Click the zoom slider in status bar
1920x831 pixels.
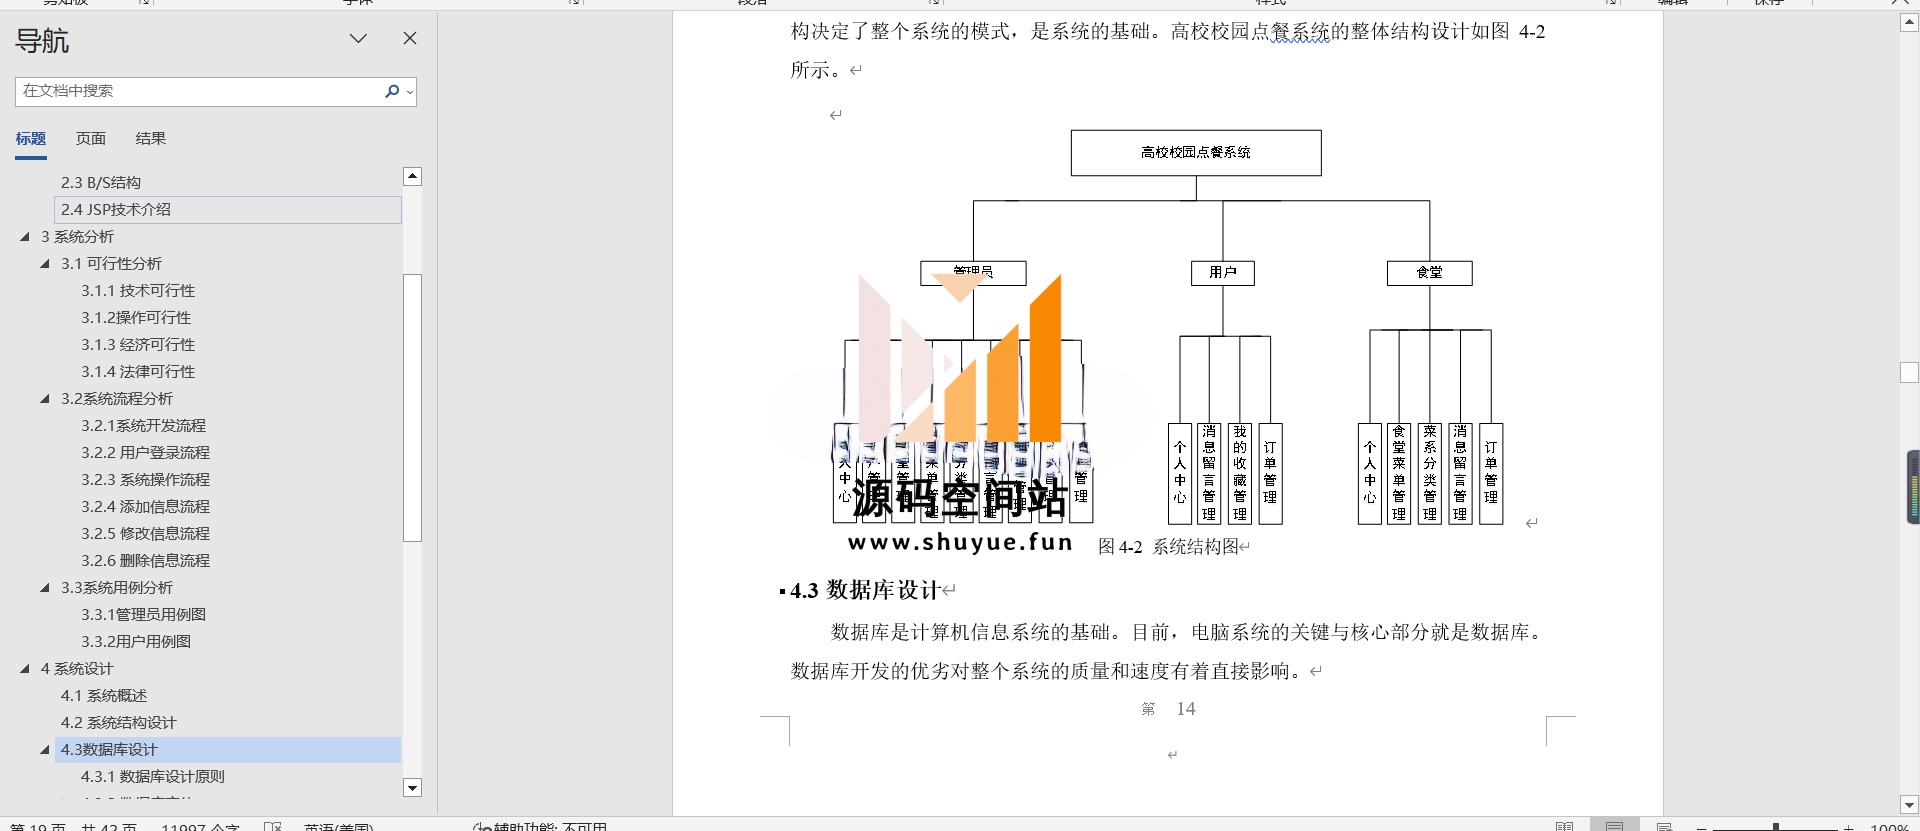[x=1776, y=827]
